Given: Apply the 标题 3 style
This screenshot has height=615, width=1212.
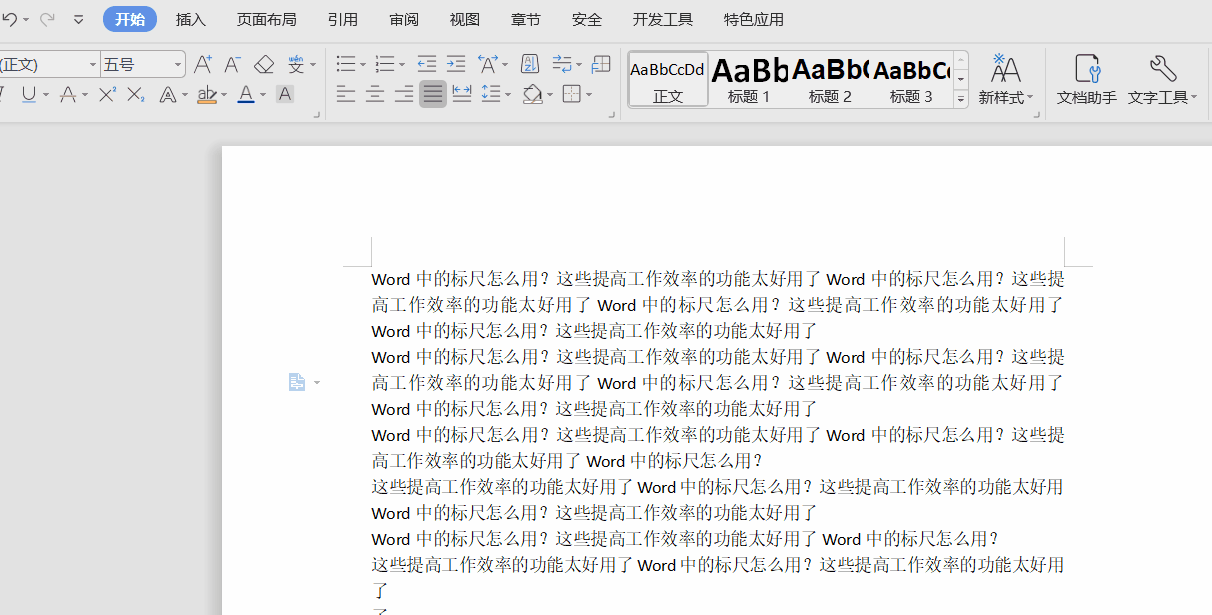Looking at the screenshot, I should click(x=911, y=79).
